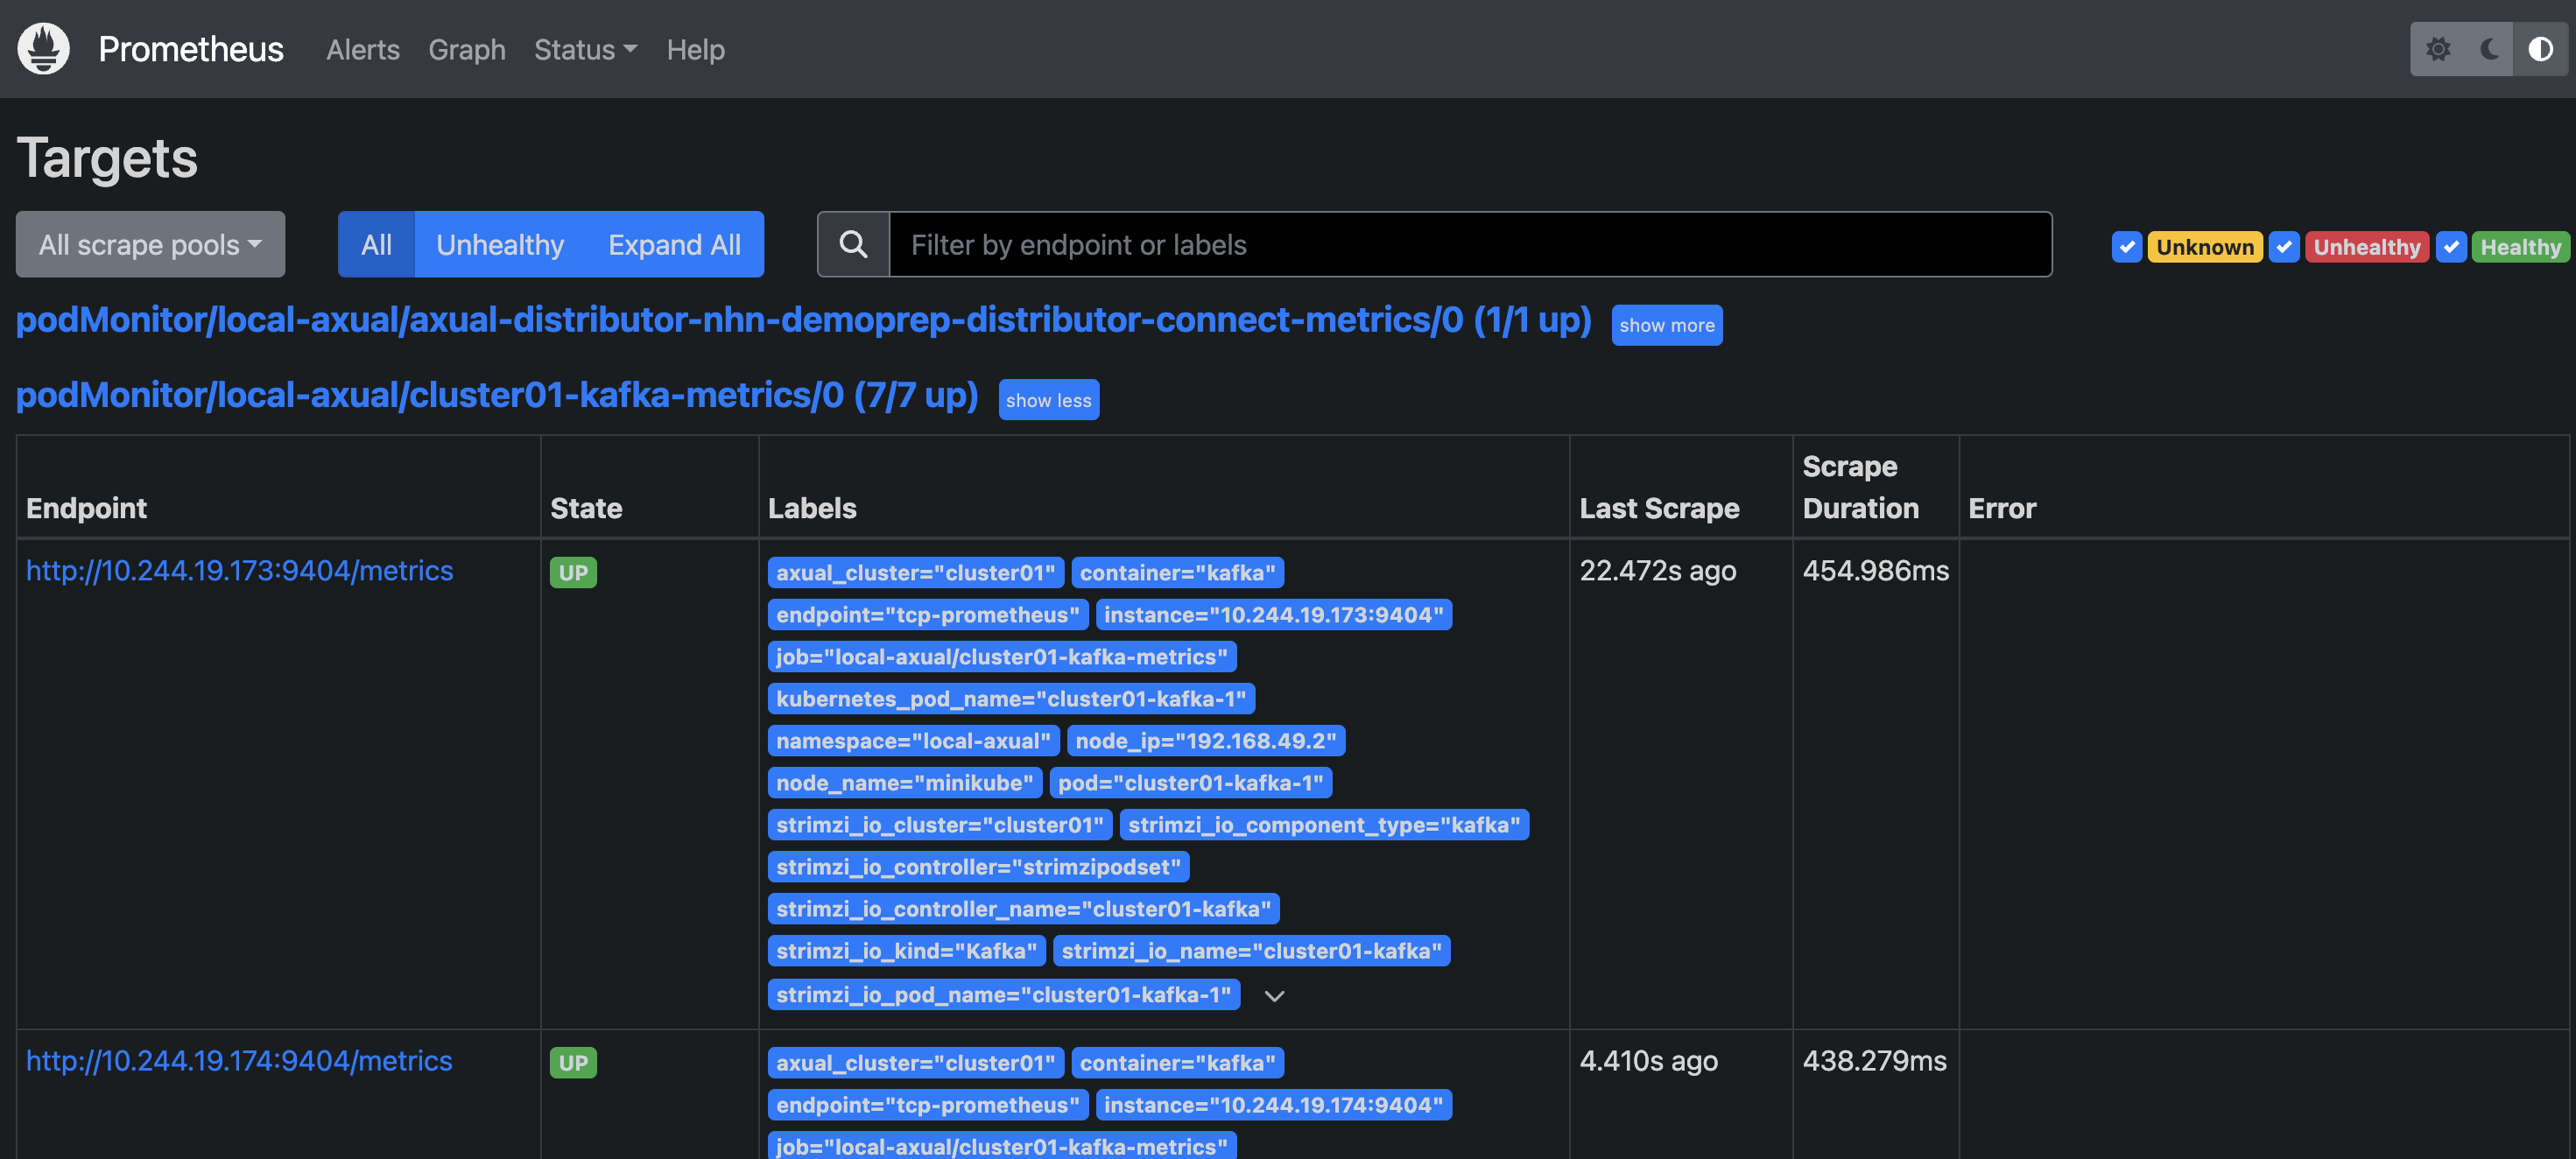Focus the filter by endpoint field
This screenshot has height=1159, width=2576.
[x=1470, y=244]
